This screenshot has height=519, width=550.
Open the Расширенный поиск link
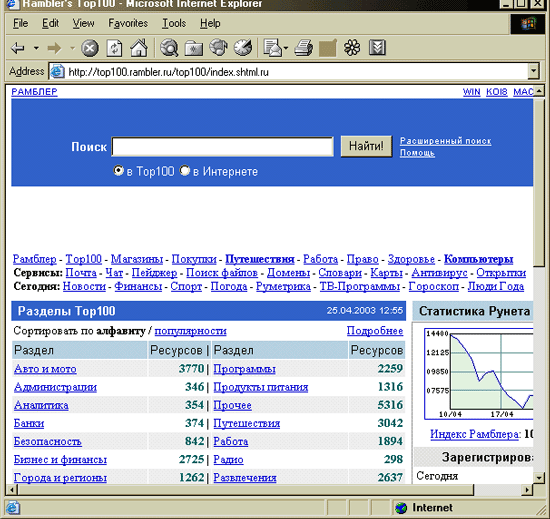[x=445, y=141]
